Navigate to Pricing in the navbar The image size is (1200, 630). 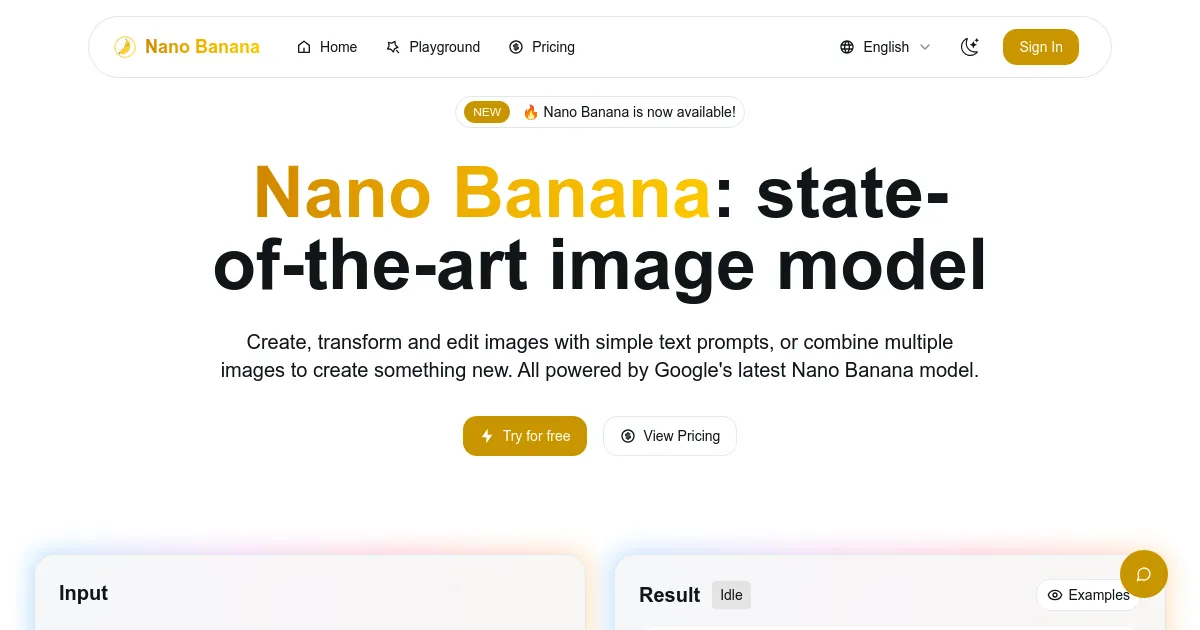[x=553, y=46]
